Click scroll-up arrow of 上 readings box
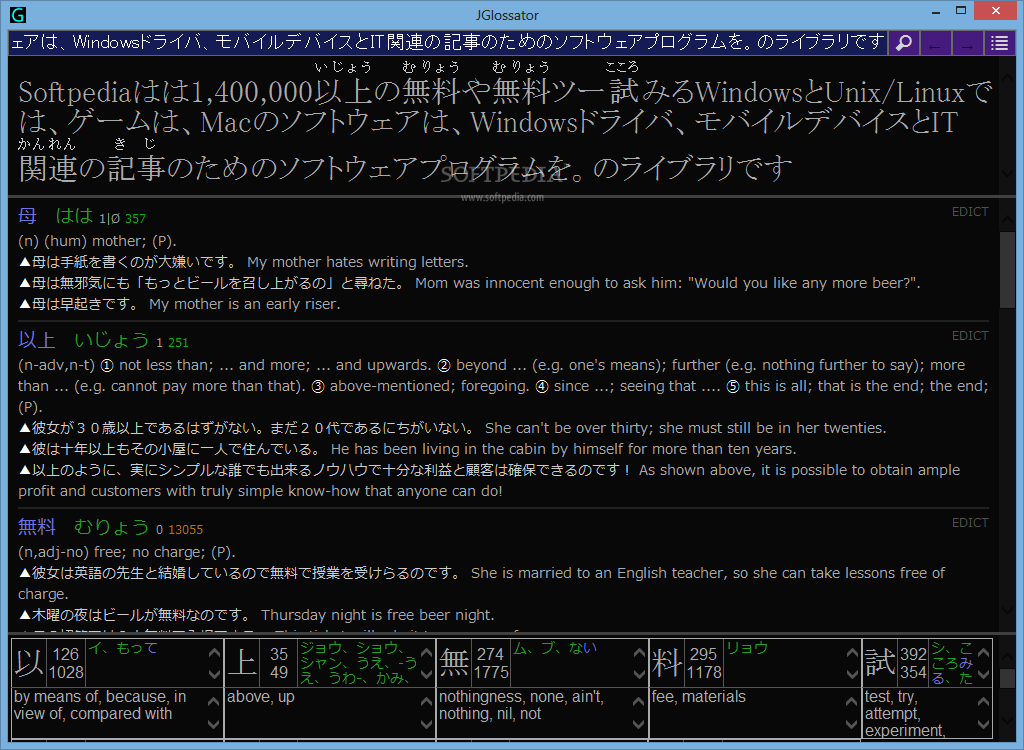 426,653
